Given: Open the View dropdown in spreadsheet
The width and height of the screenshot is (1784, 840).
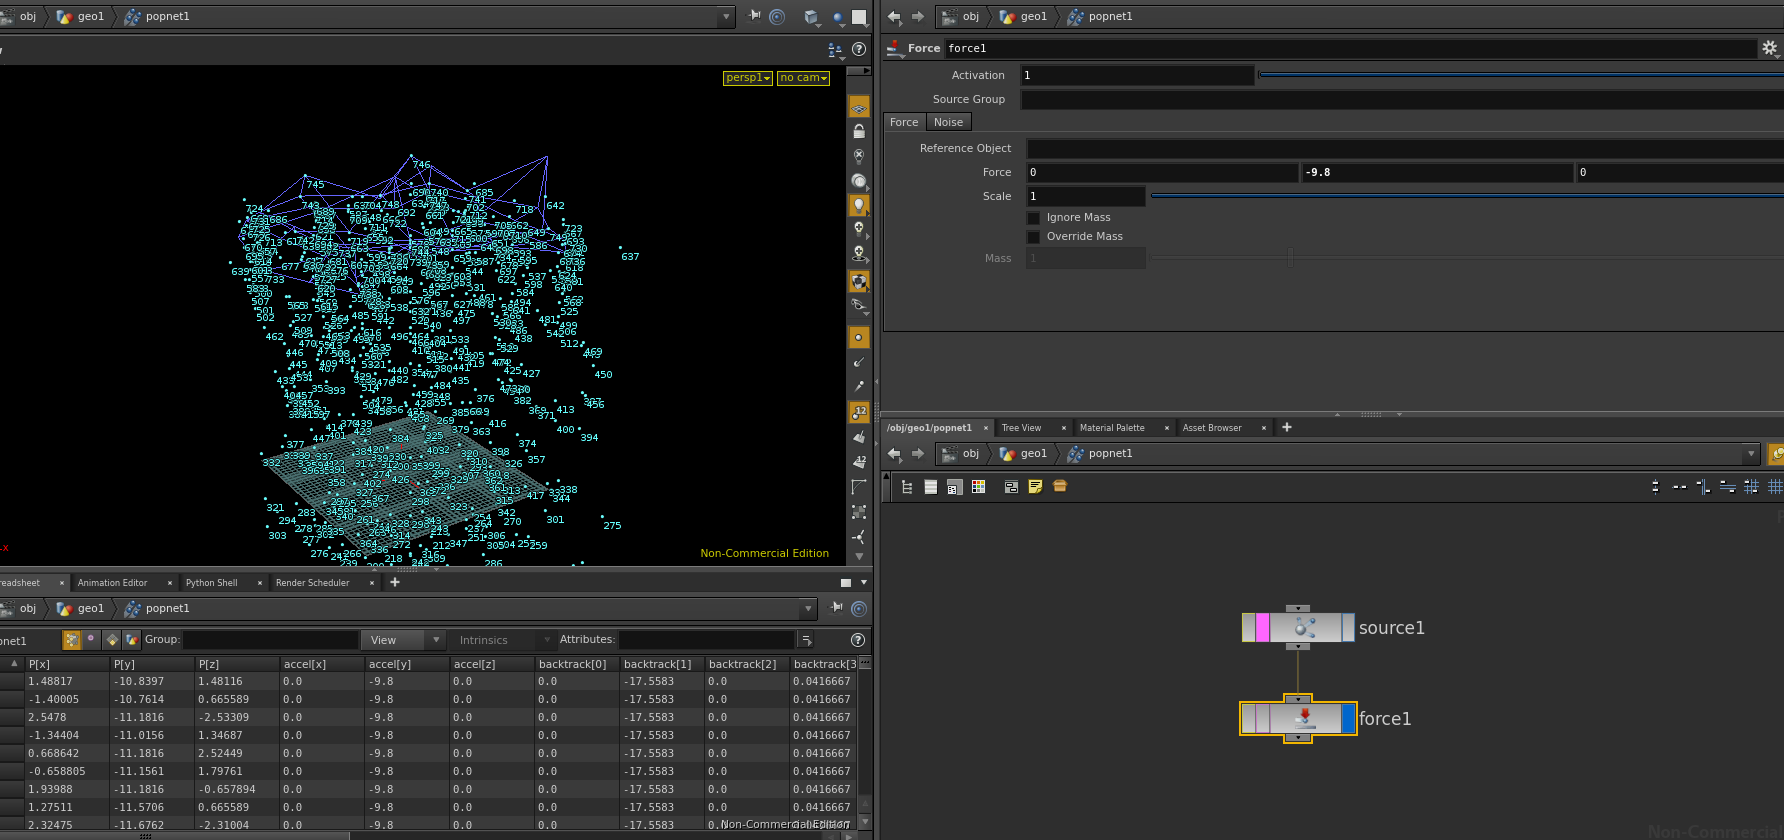Looking at the screenshot, I should tap(405, 640).
